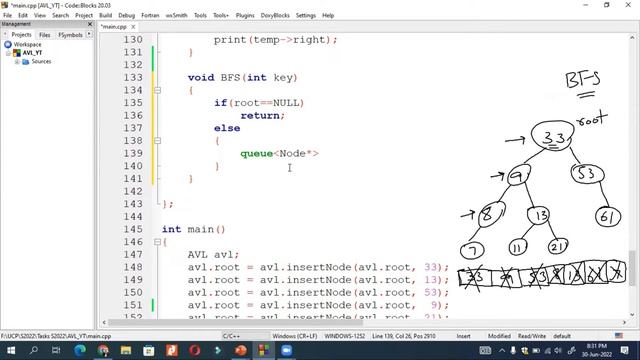Open the orange round app on the taskbar
This screenshot has height=360, width=640.
coord(241,350)
